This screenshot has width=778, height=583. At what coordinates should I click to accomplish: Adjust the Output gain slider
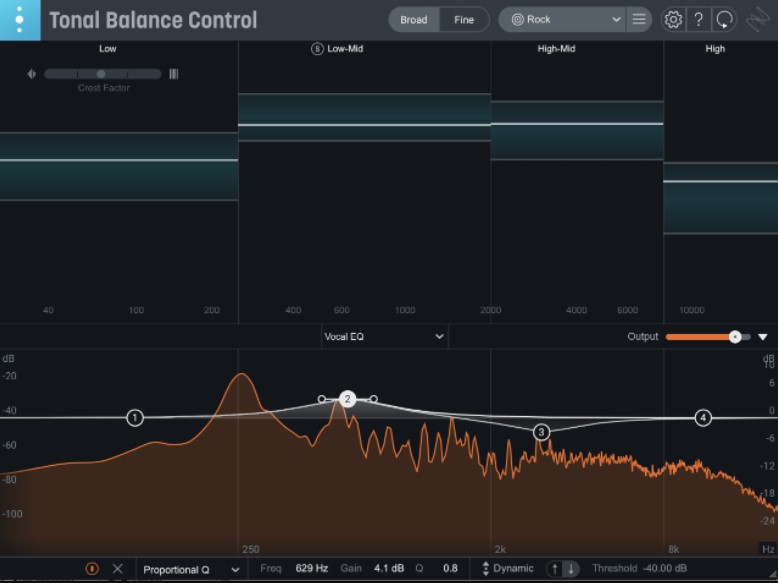point(708,337)
